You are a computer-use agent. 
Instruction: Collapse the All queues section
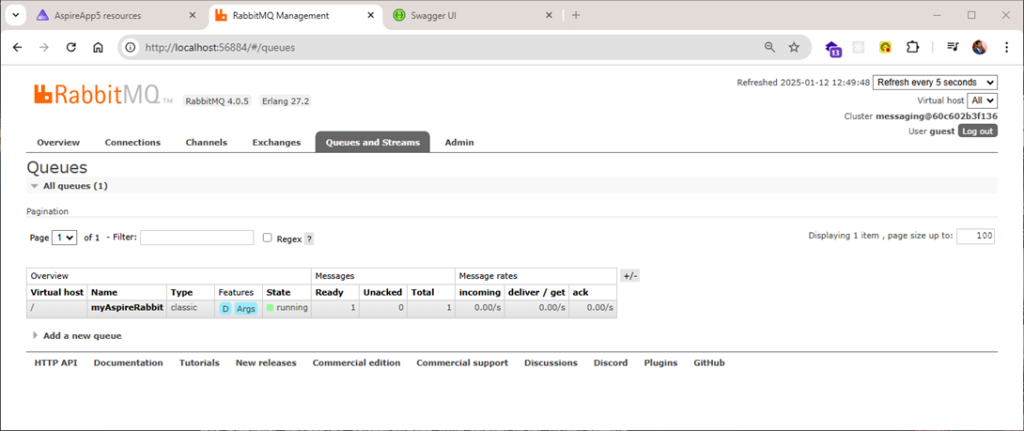74,186
